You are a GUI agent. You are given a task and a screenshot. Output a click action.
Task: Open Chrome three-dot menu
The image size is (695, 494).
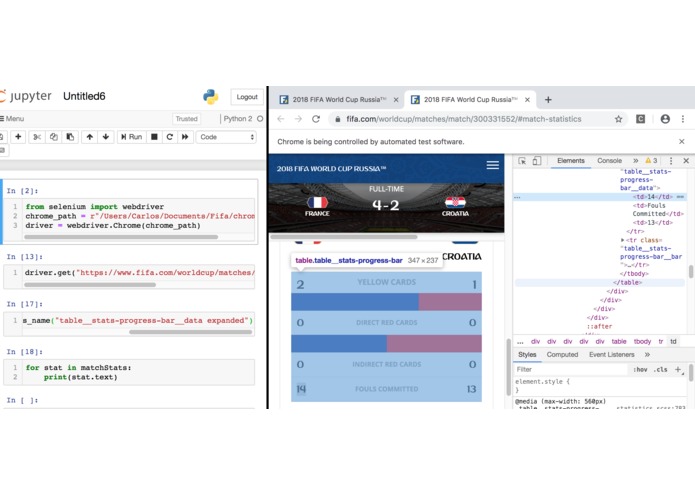click(x=683, y=119)
